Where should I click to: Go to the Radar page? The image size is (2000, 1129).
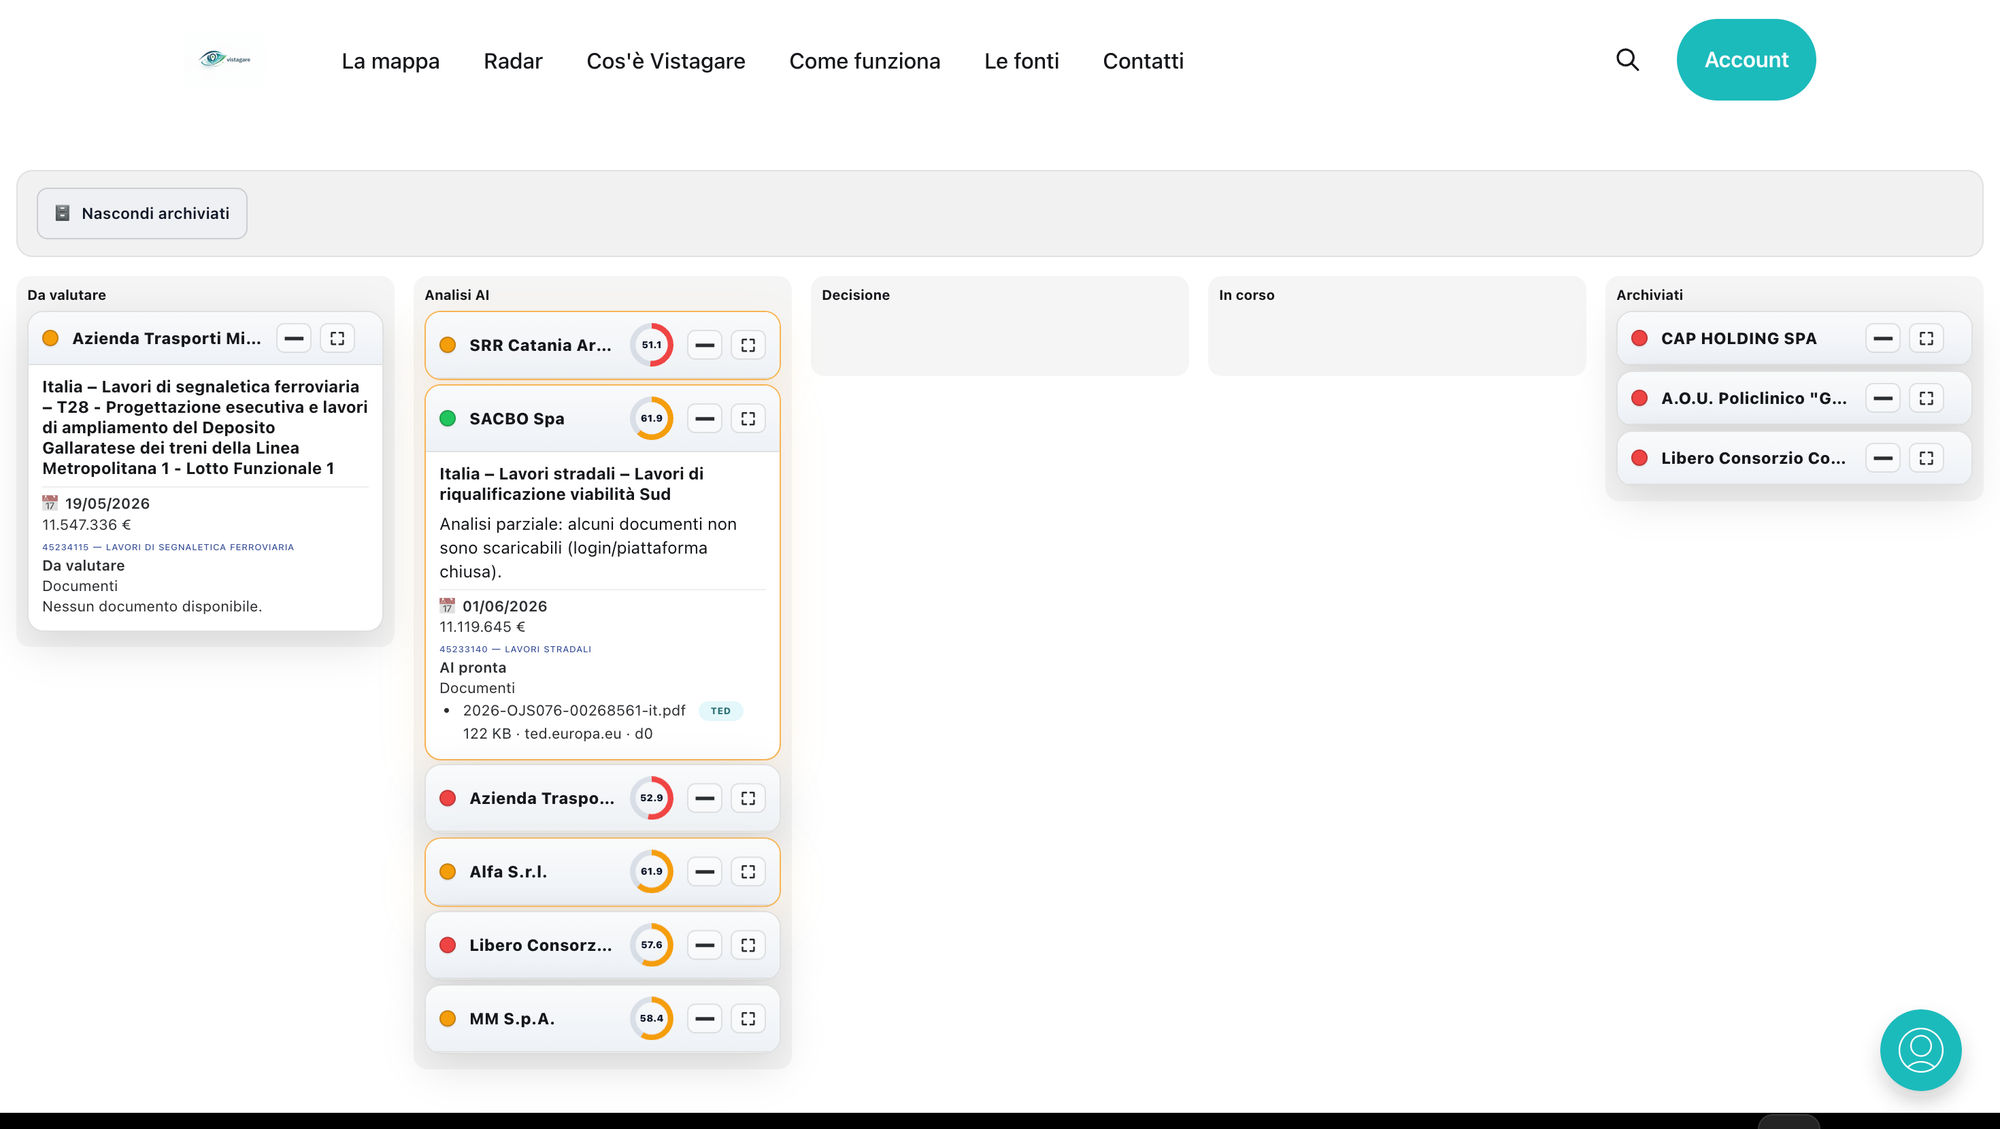[x=513, y=61]
